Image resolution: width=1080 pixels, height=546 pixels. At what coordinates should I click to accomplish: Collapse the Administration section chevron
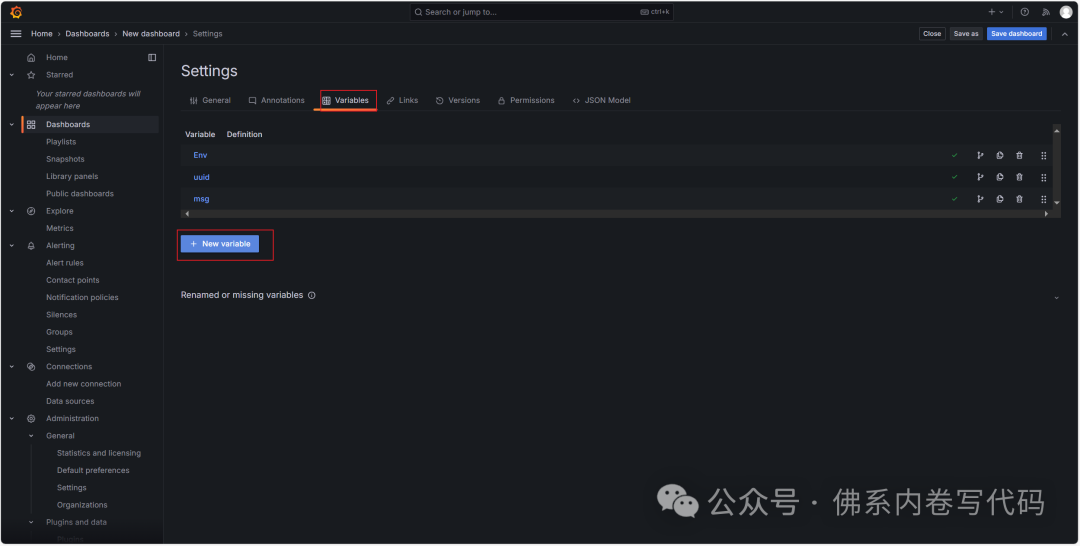tap(12, 419)
